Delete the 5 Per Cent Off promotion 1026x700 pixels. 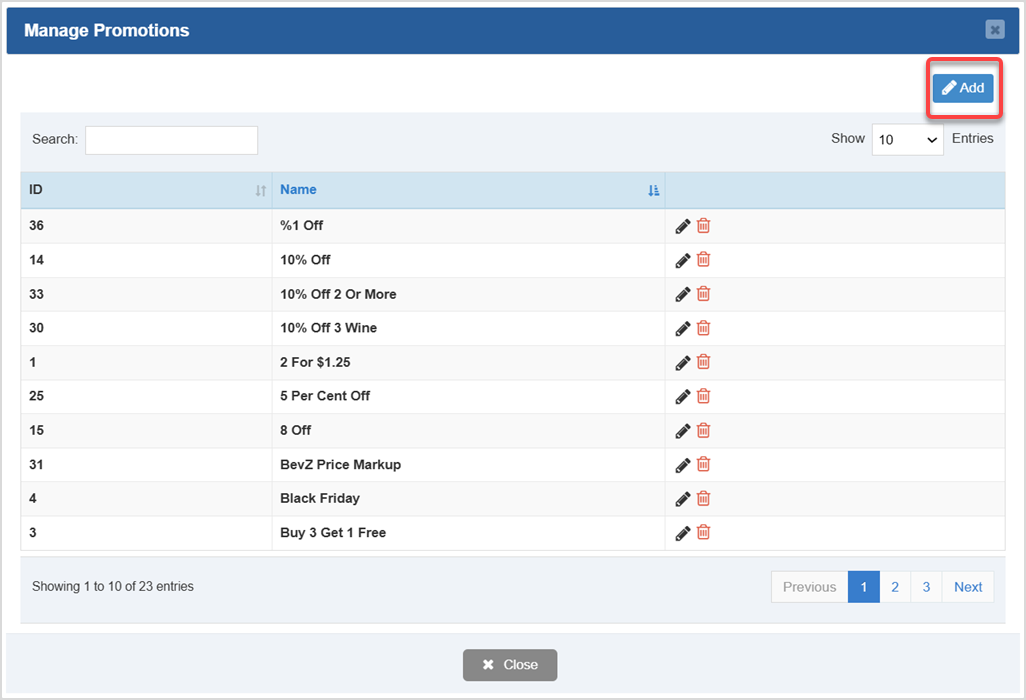703,395
